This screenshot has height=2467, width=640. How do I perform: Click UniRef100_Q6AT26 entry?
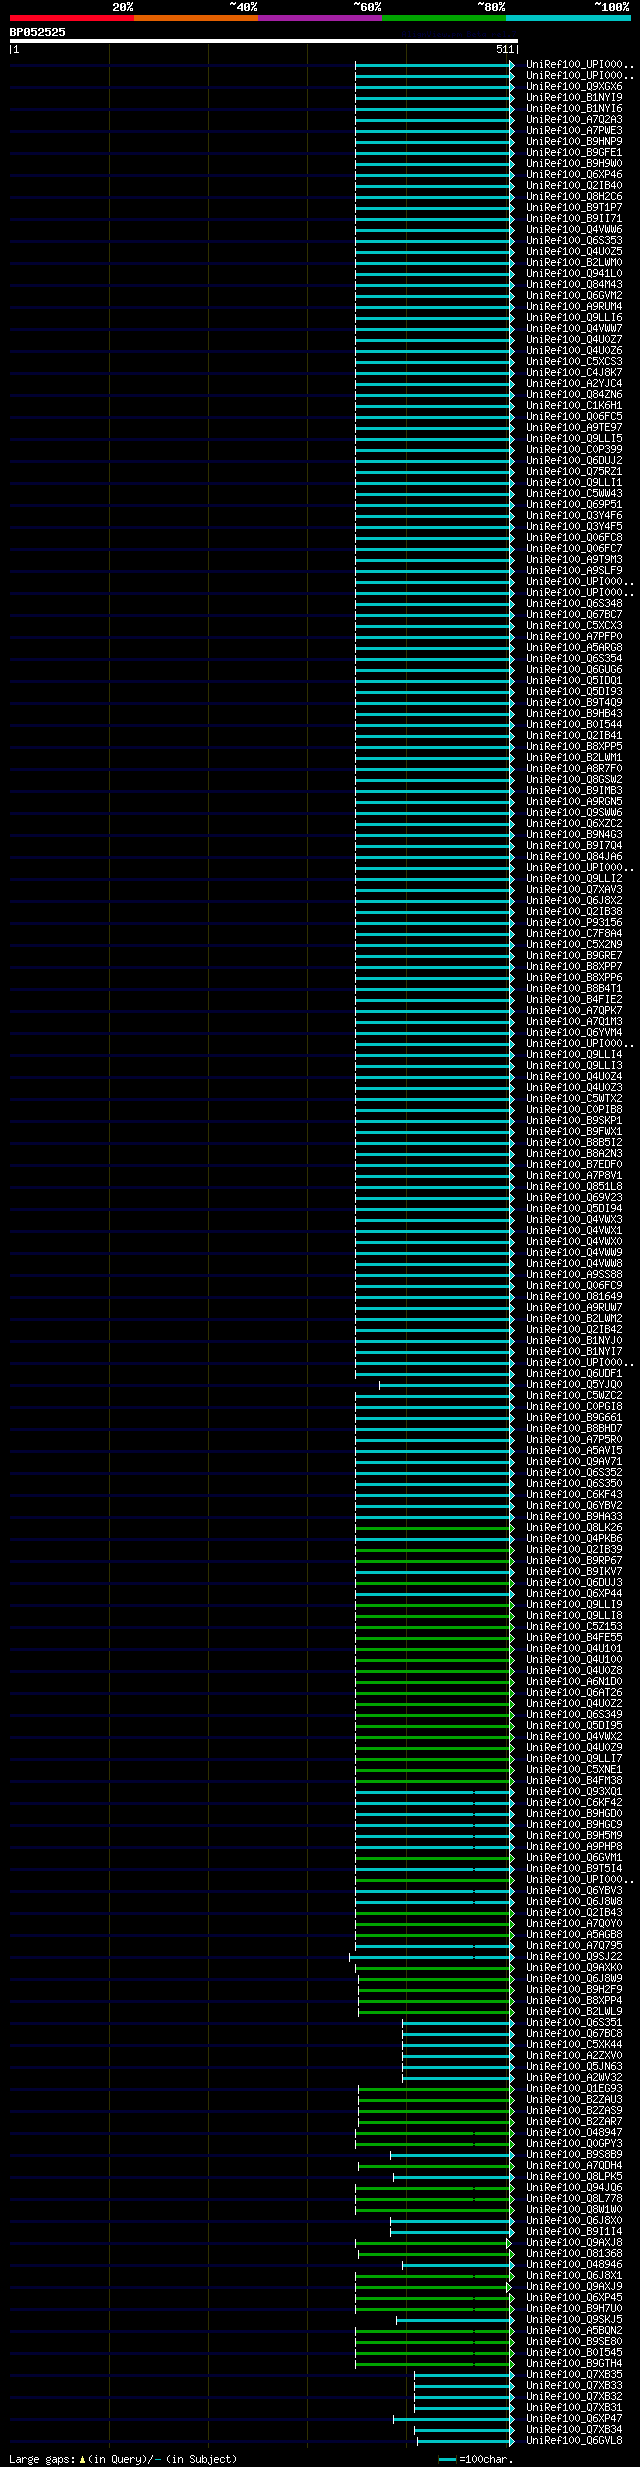coord(574,1693)
